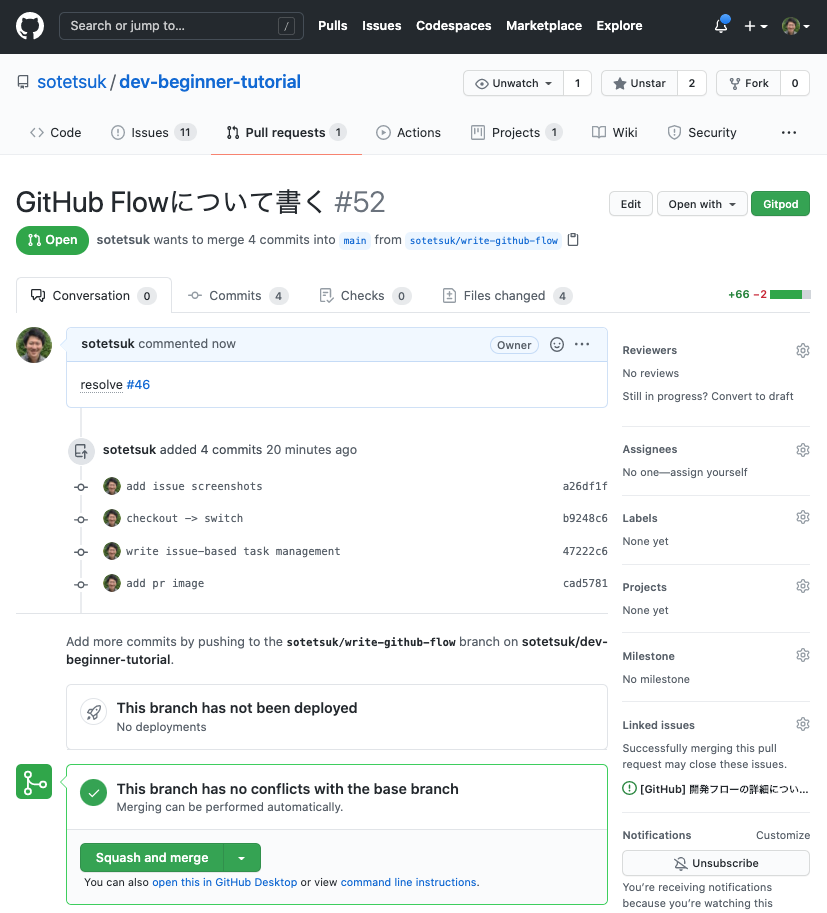
Task: Open the Wiki tab
Action: click(x=614, y=133)
